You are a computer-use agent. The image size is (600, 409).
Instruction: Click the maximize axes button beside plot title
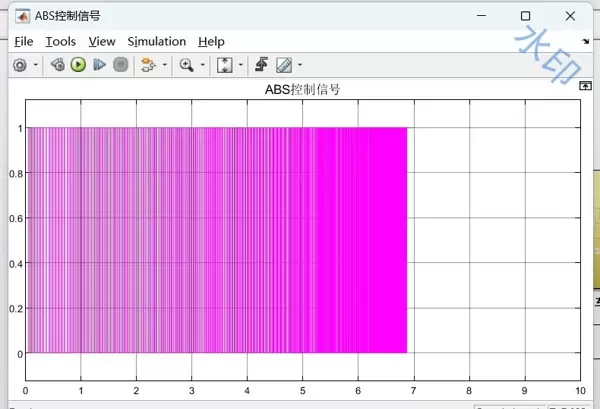pos(585,87)
